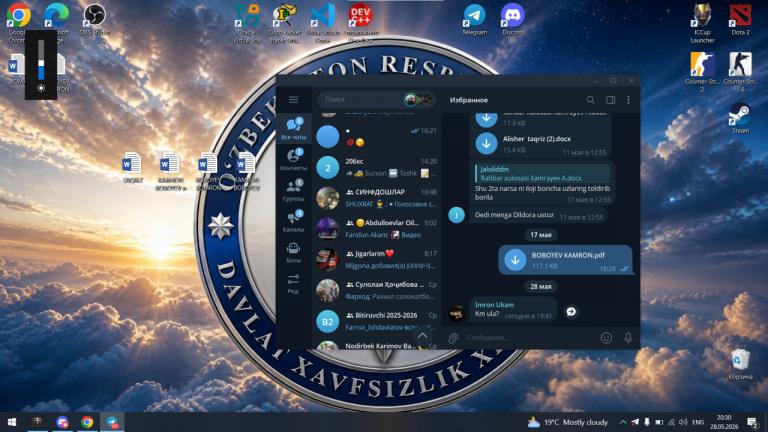Select the Oracle VirtualBox desktop icon
Screen dimensions: 768x432
pos(247,23)
